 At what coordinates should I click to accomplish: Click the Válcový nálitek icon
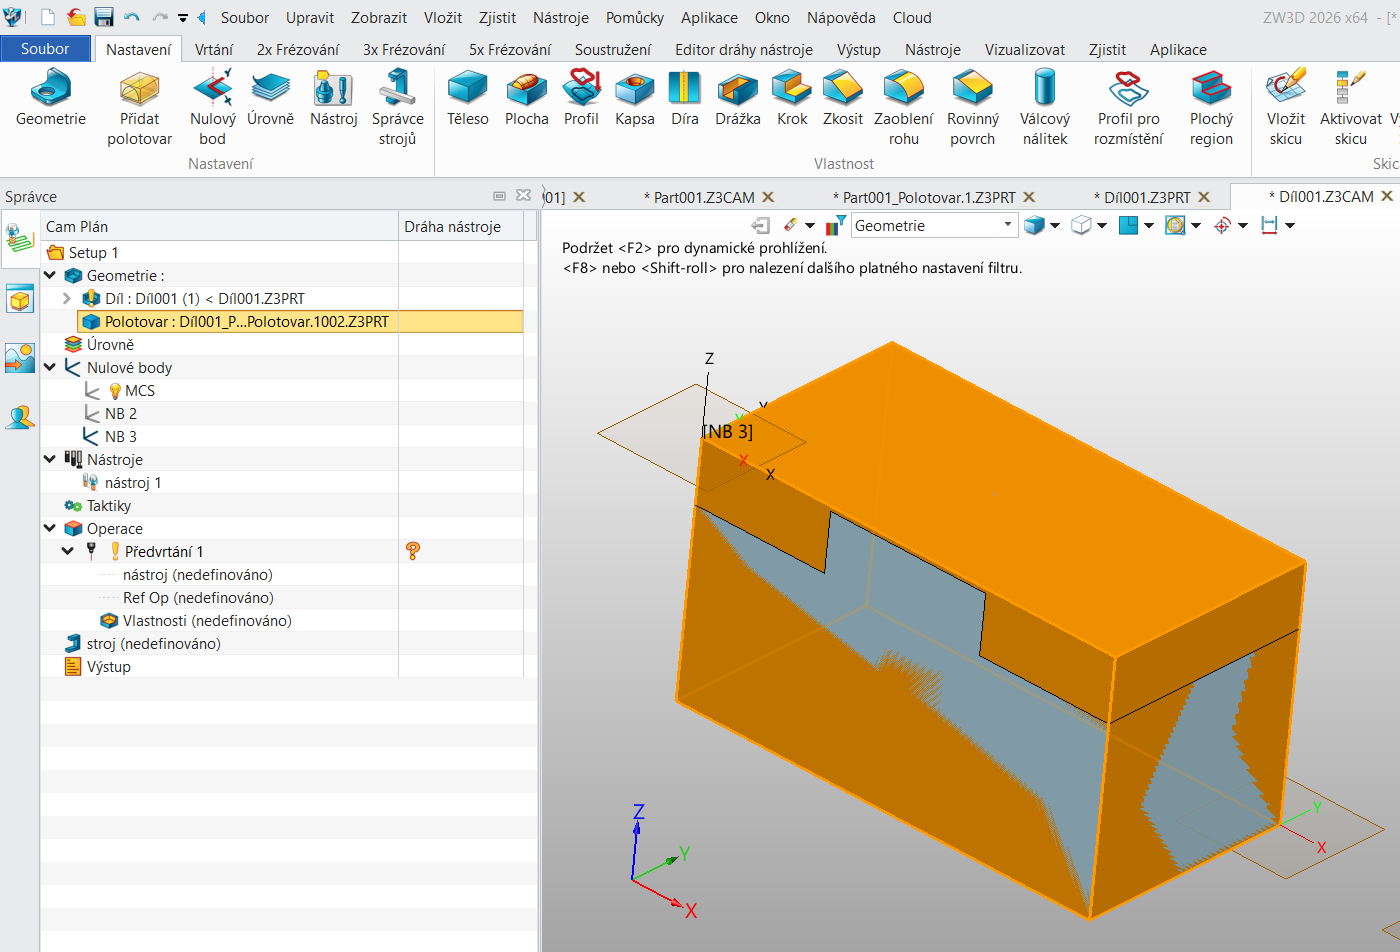1045,89
